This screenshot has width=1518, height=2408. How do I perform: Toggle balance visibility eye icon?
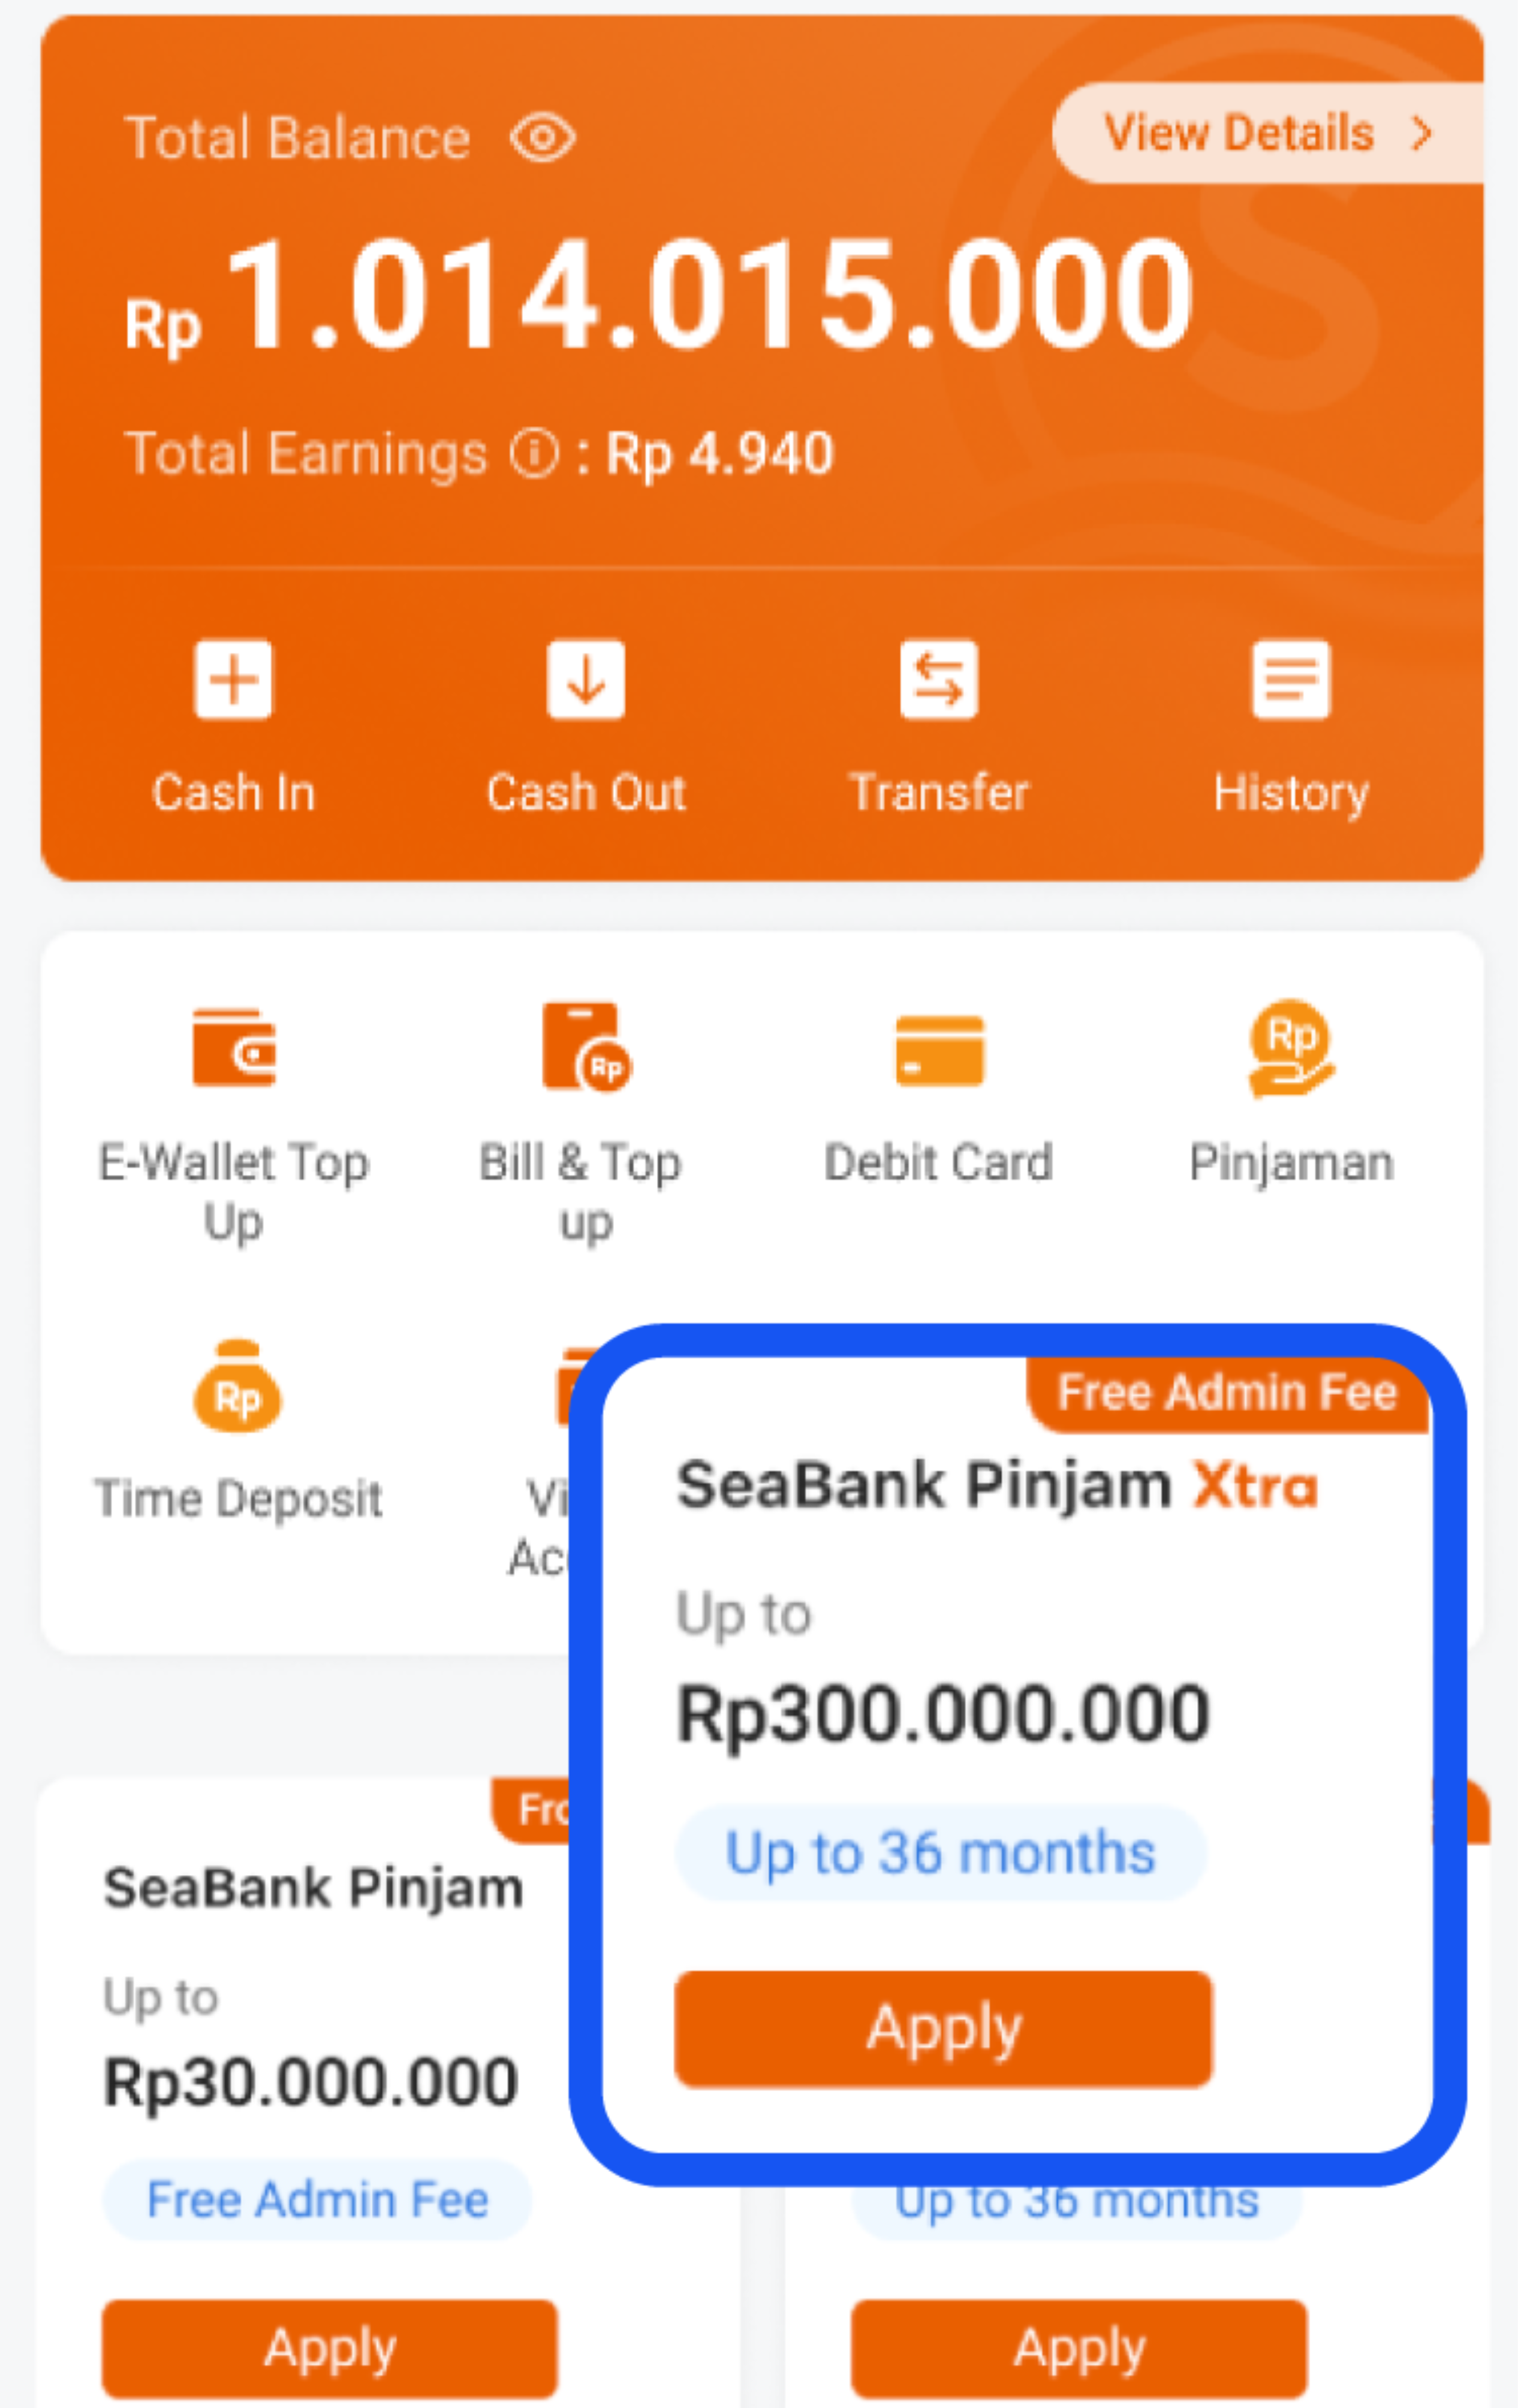coord(542,138)
